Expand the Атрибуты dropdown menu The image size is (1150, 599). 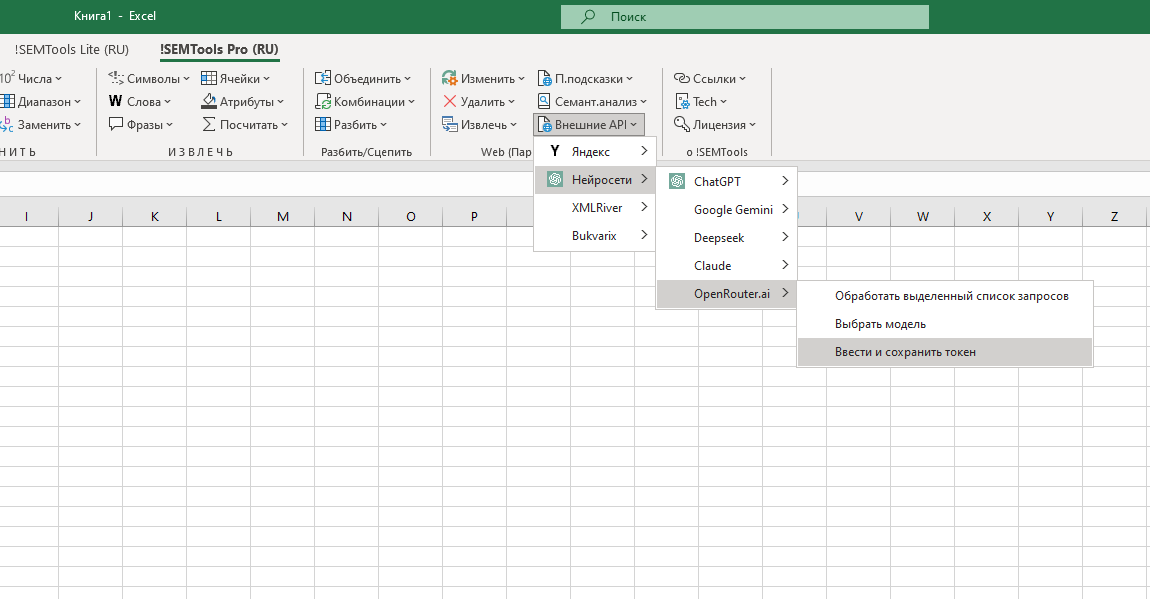click(243, 101)
